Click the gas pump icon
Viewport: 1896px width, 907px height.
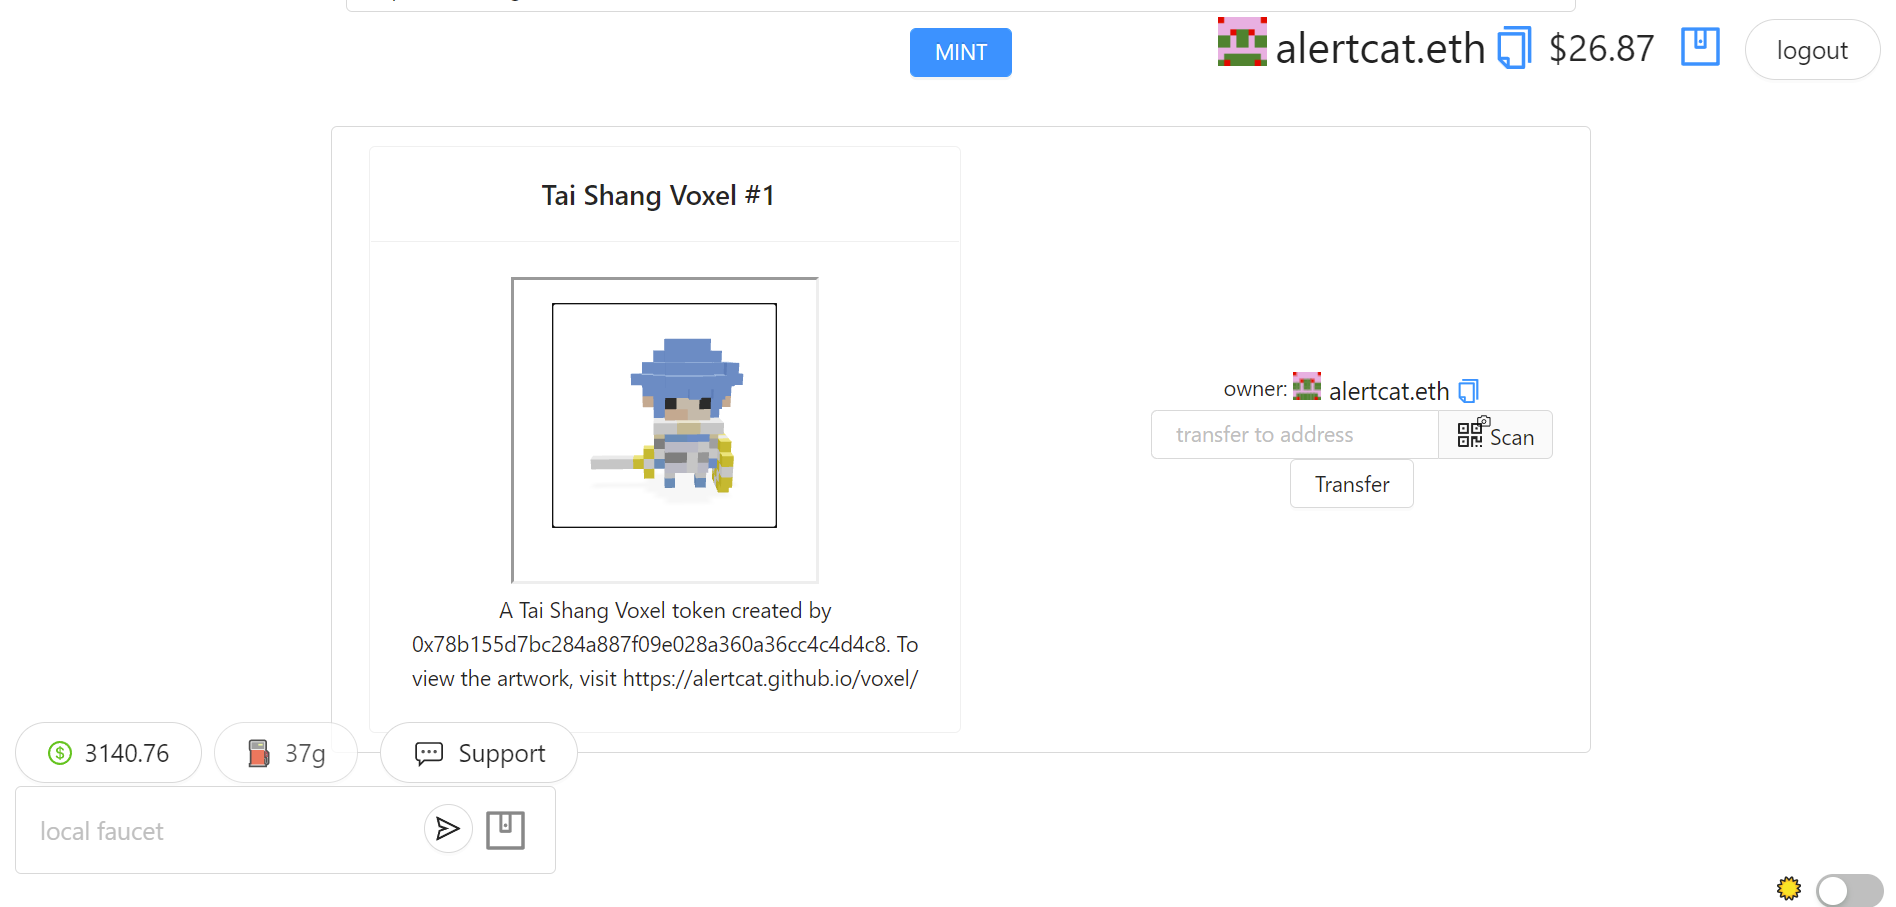click(x=259, y=753)
